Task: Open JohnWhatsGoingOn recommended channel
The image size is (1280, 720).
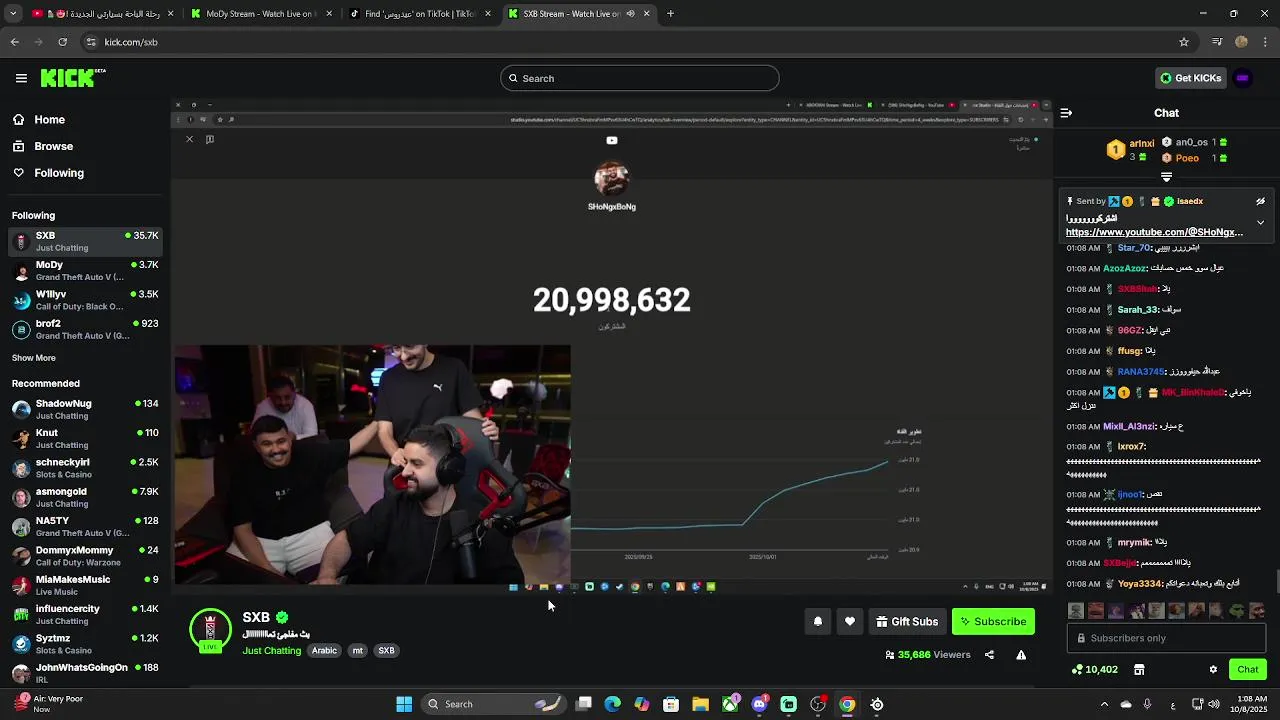Action: point(85,673)
